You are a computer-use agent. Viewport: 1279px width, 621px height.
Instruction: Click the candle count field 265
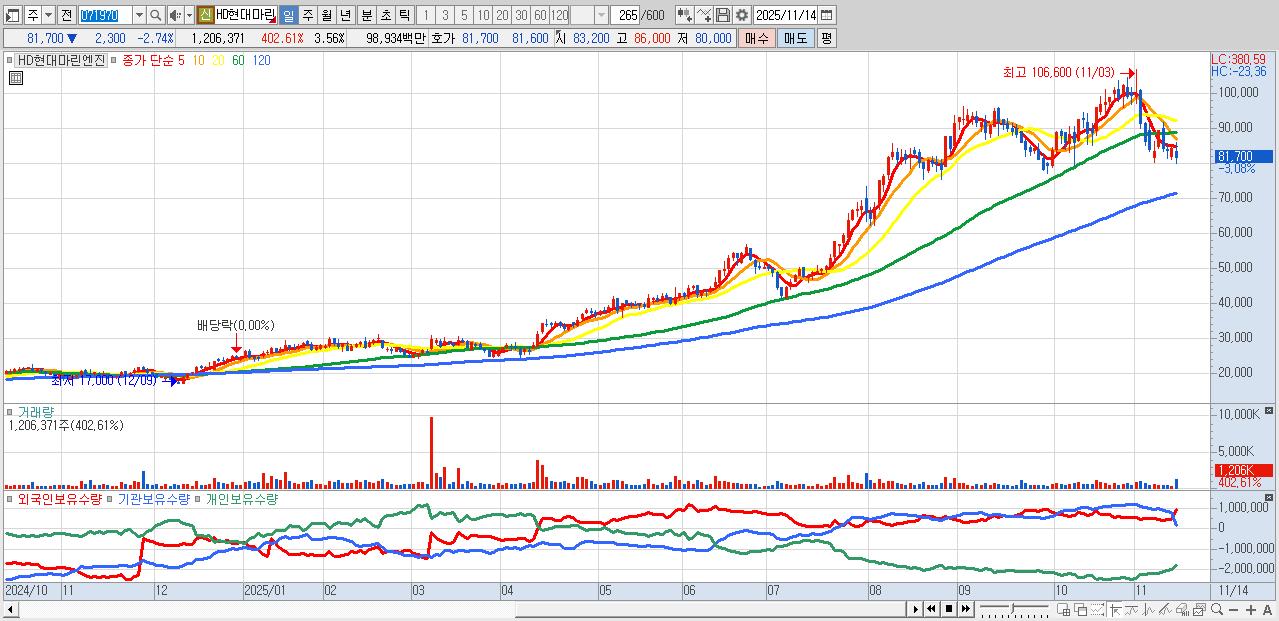click(x=624, y=15)
